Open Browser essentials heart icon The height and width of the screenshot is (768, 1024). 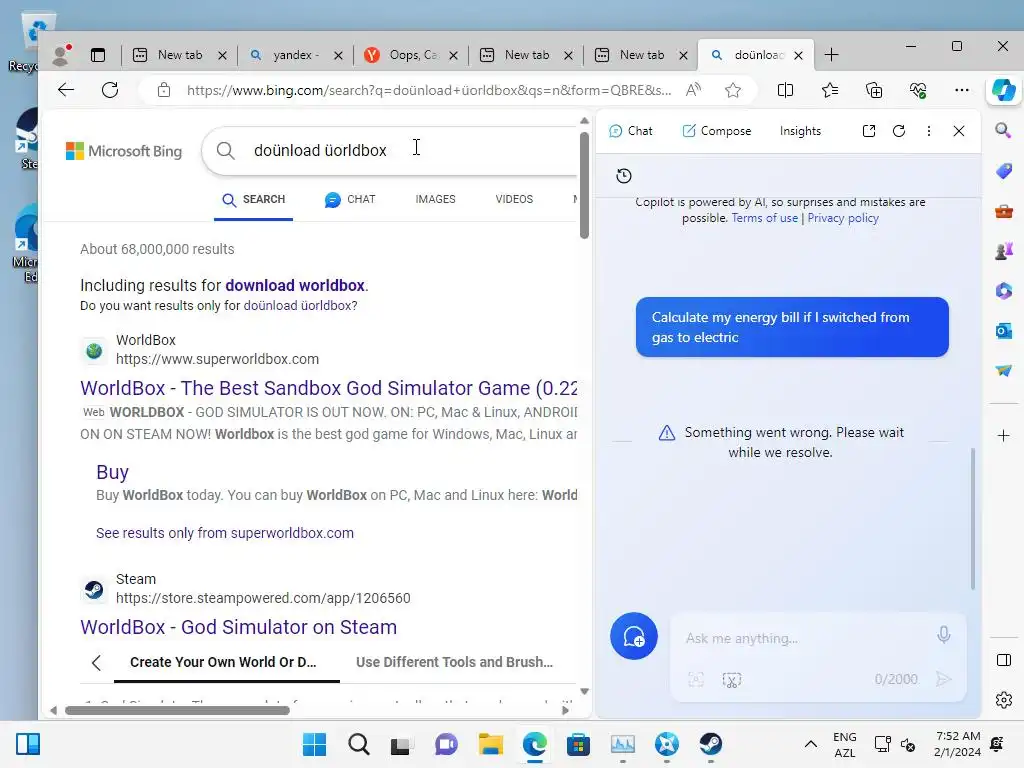(918, 90)
